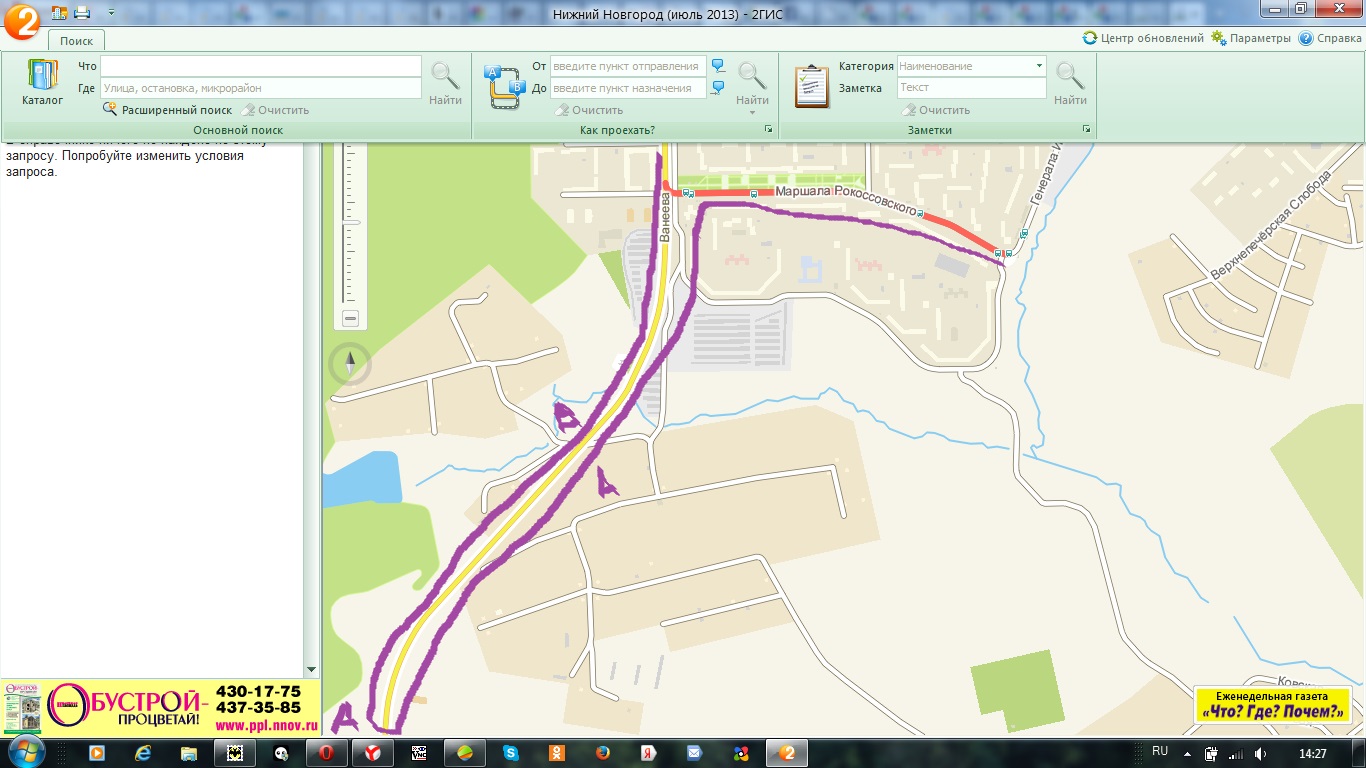
Task: Open the mail envelope taskbar icon
Action: tap(695, 753)
